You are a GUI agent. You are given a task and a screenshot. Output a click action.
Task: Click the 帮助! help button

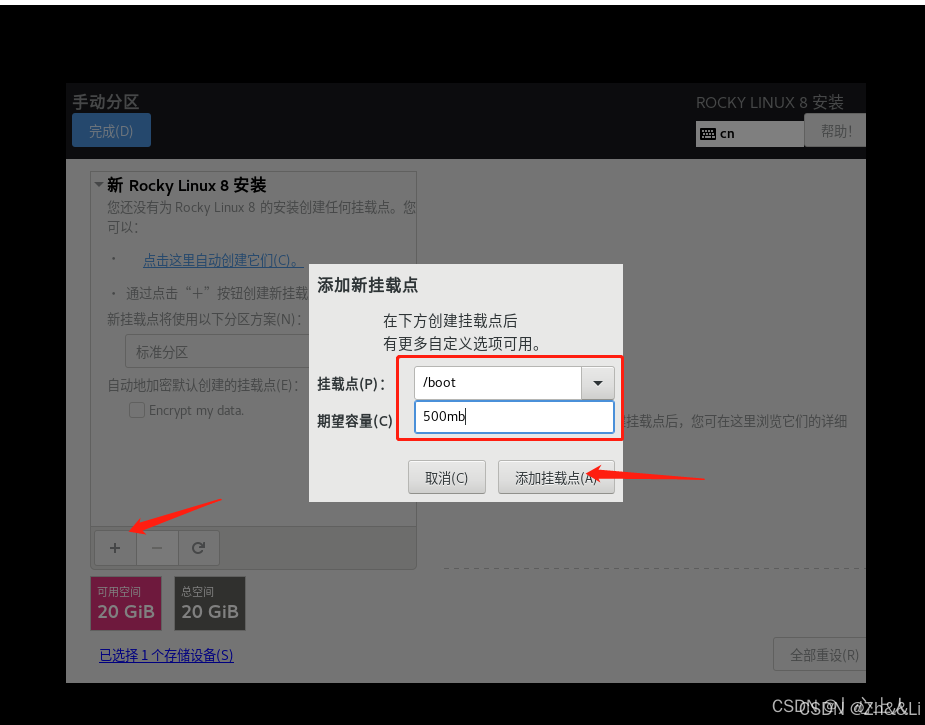[835, 130]
